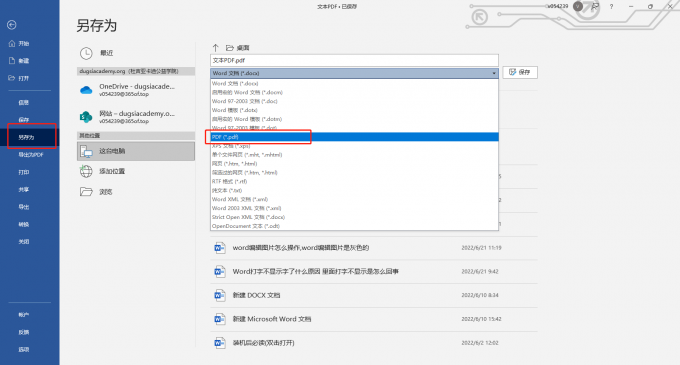Image resolution: width=680 pixels, height=365 pixels.
Task: Select 这台电脑 as save location
Action: pos(136,151)
